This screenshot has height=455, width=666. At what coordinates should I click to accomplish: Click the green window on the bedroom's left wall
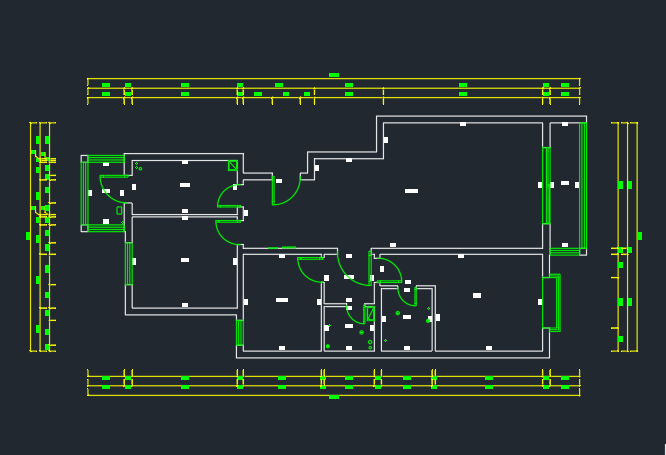click(128, 263)
